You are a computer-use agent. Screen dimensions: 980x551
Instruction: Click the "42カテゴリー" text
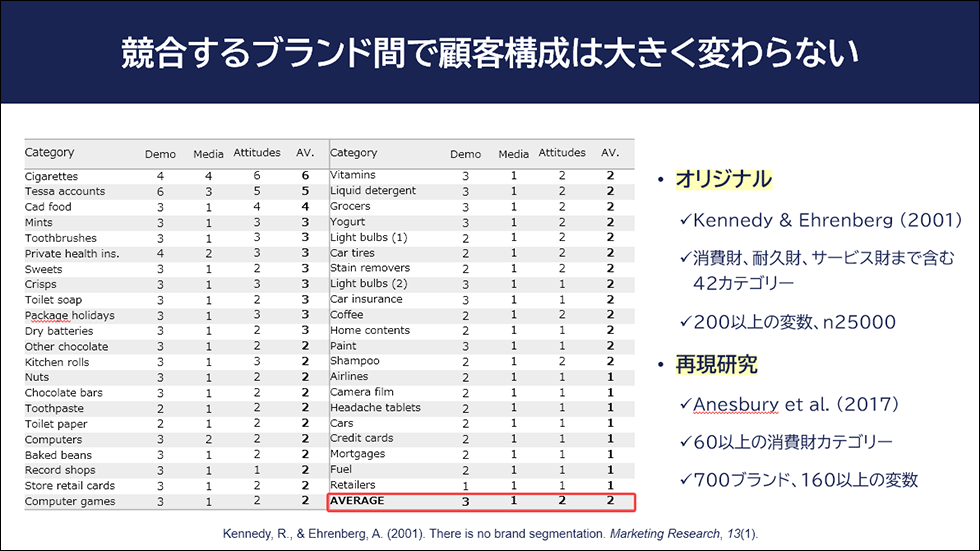pos(743,284)
